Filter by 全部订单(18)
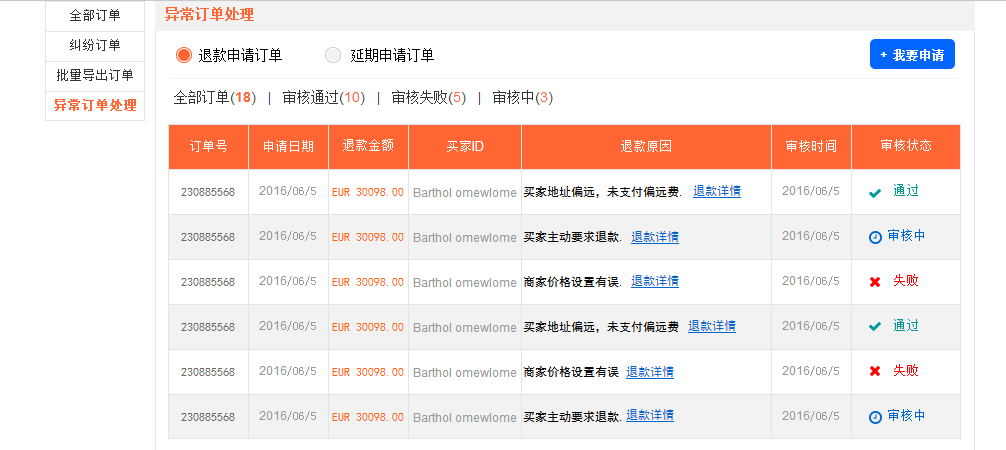 (x=215, y=98)
